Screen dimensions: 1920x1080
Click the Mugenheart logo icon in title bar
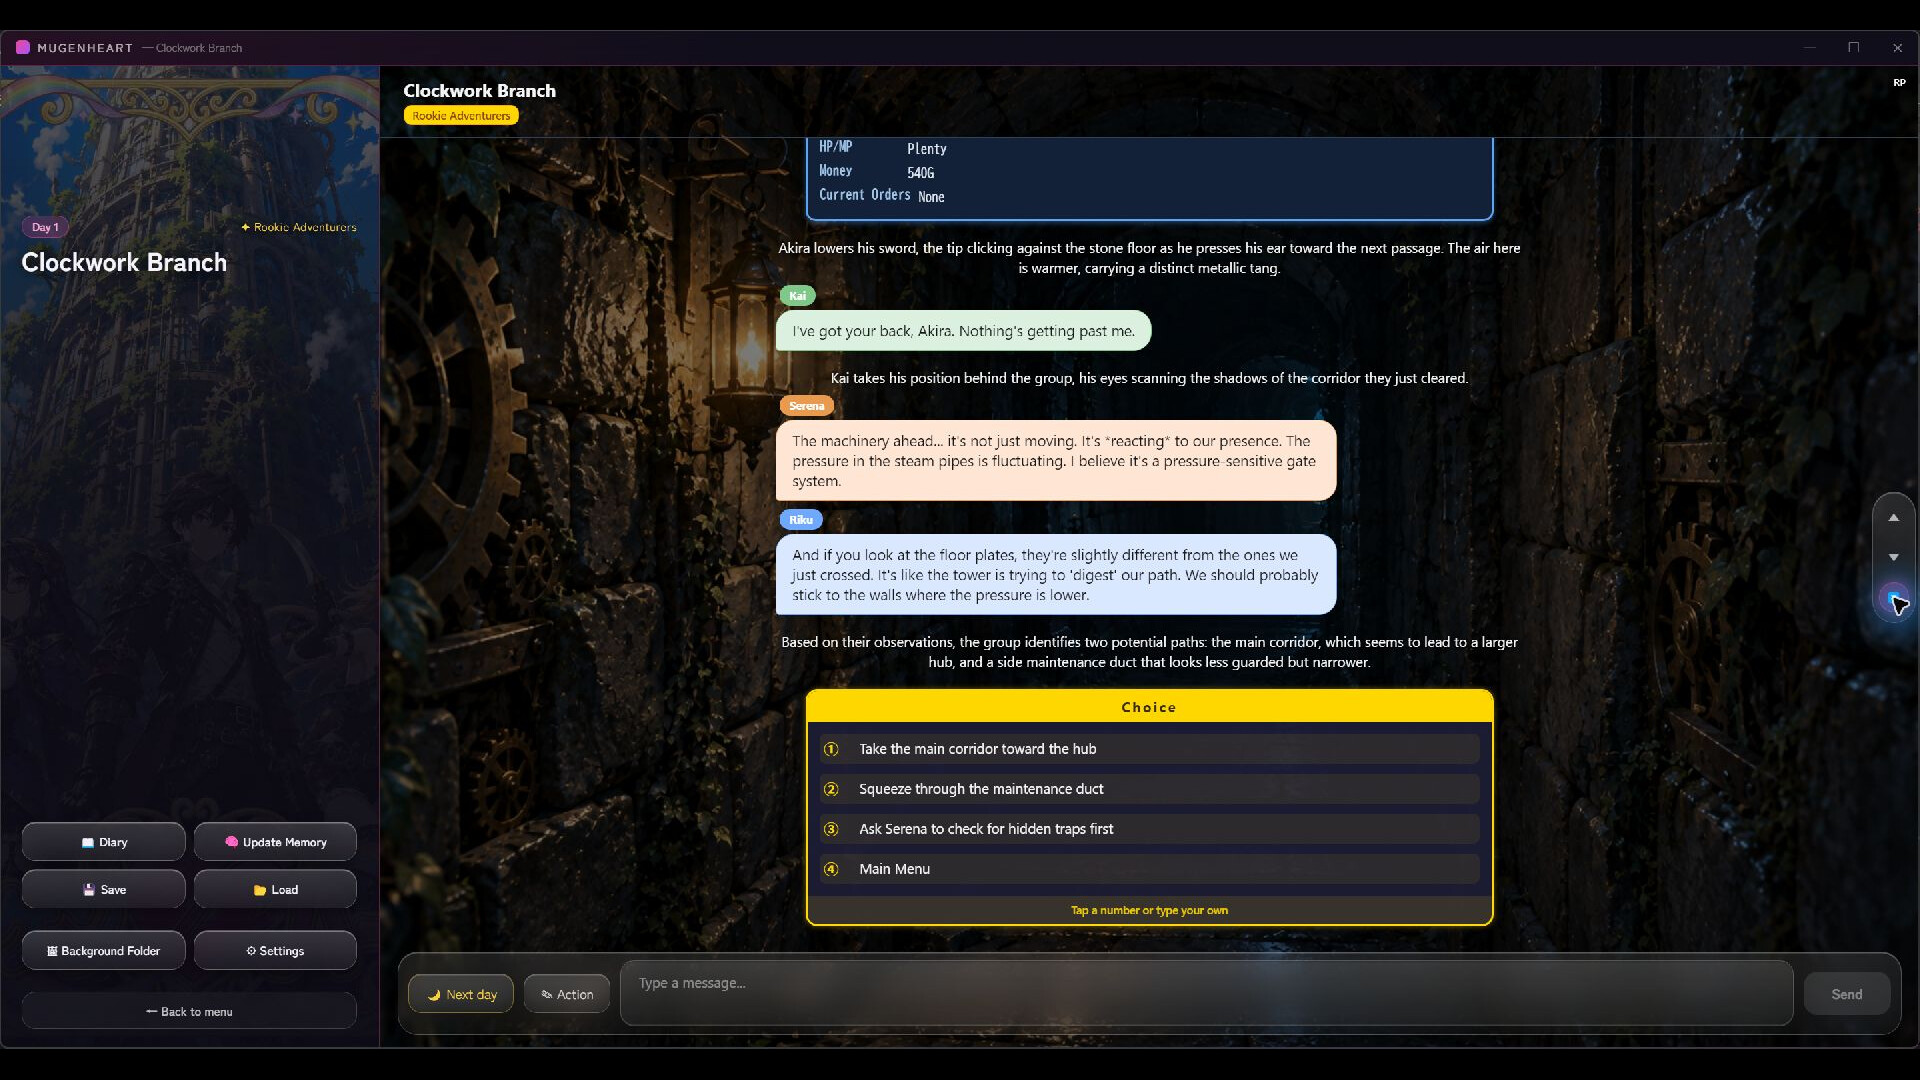pyautogui.click(x=23, y=47)
